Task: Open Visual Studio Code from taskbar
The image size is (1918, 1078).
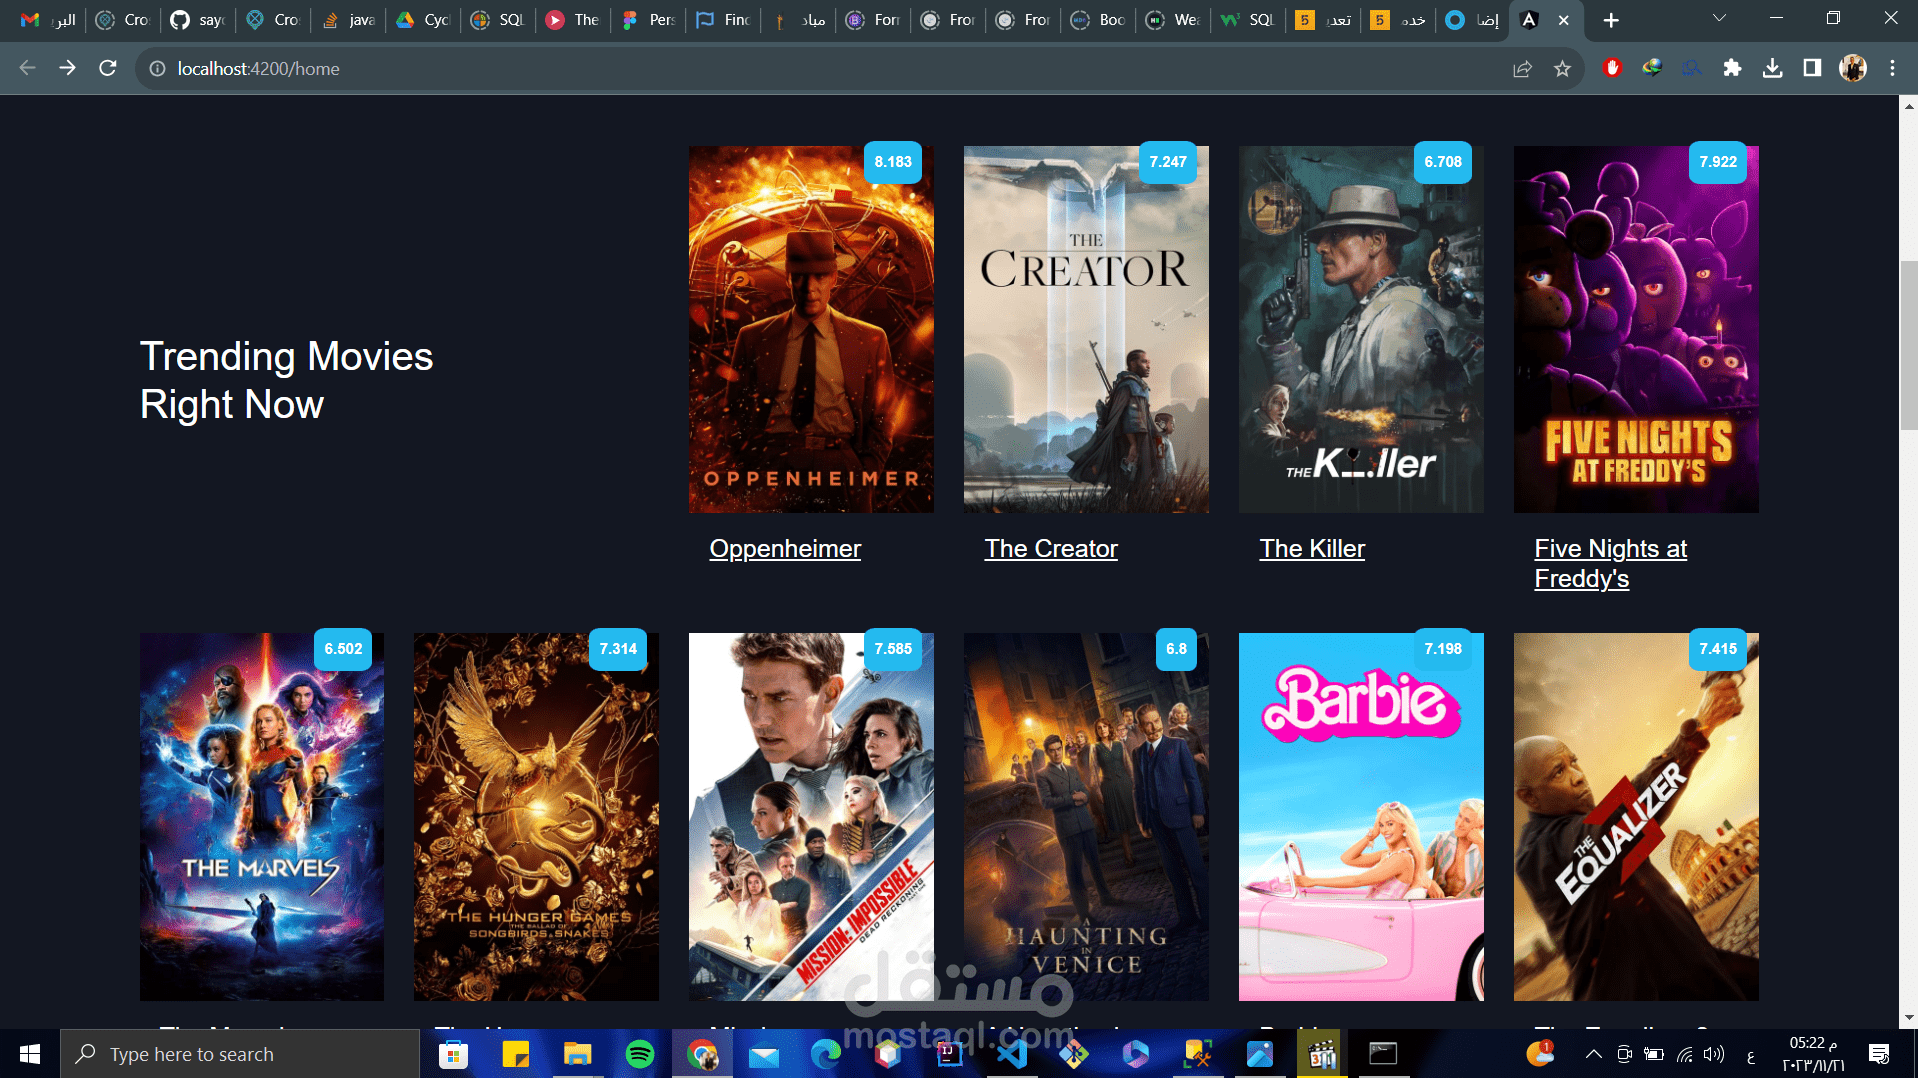Action: [1012, 1054]
